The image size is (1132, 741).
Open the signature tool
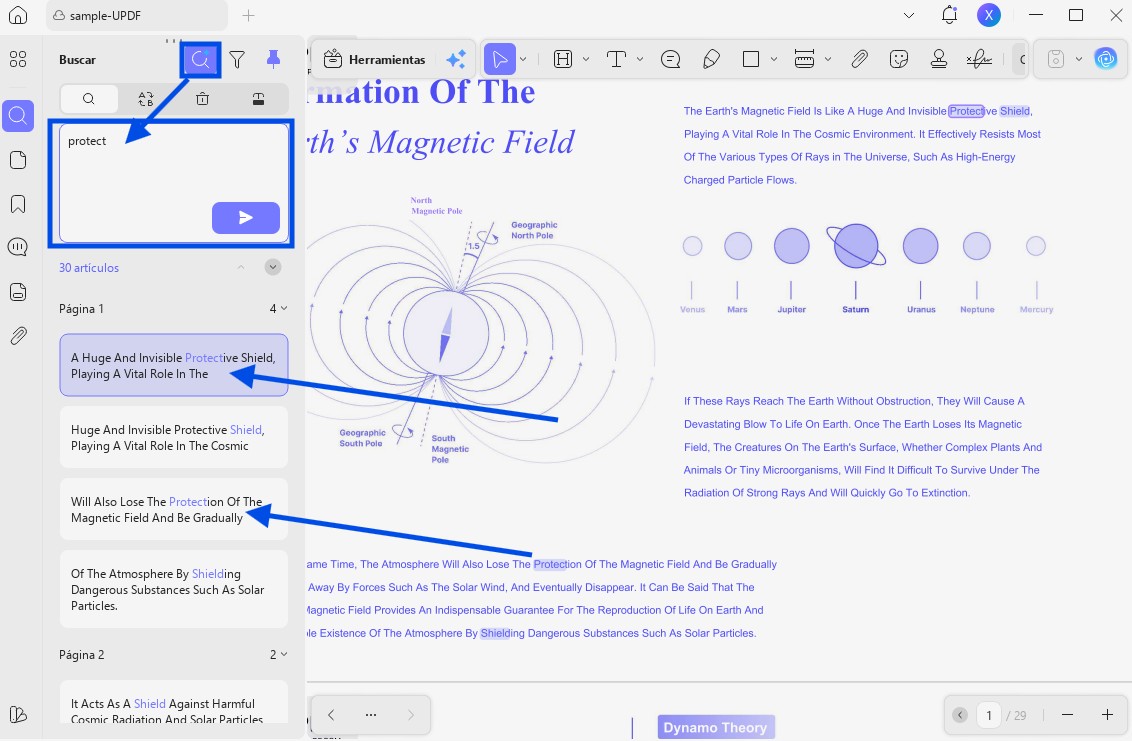coord(978,60)
